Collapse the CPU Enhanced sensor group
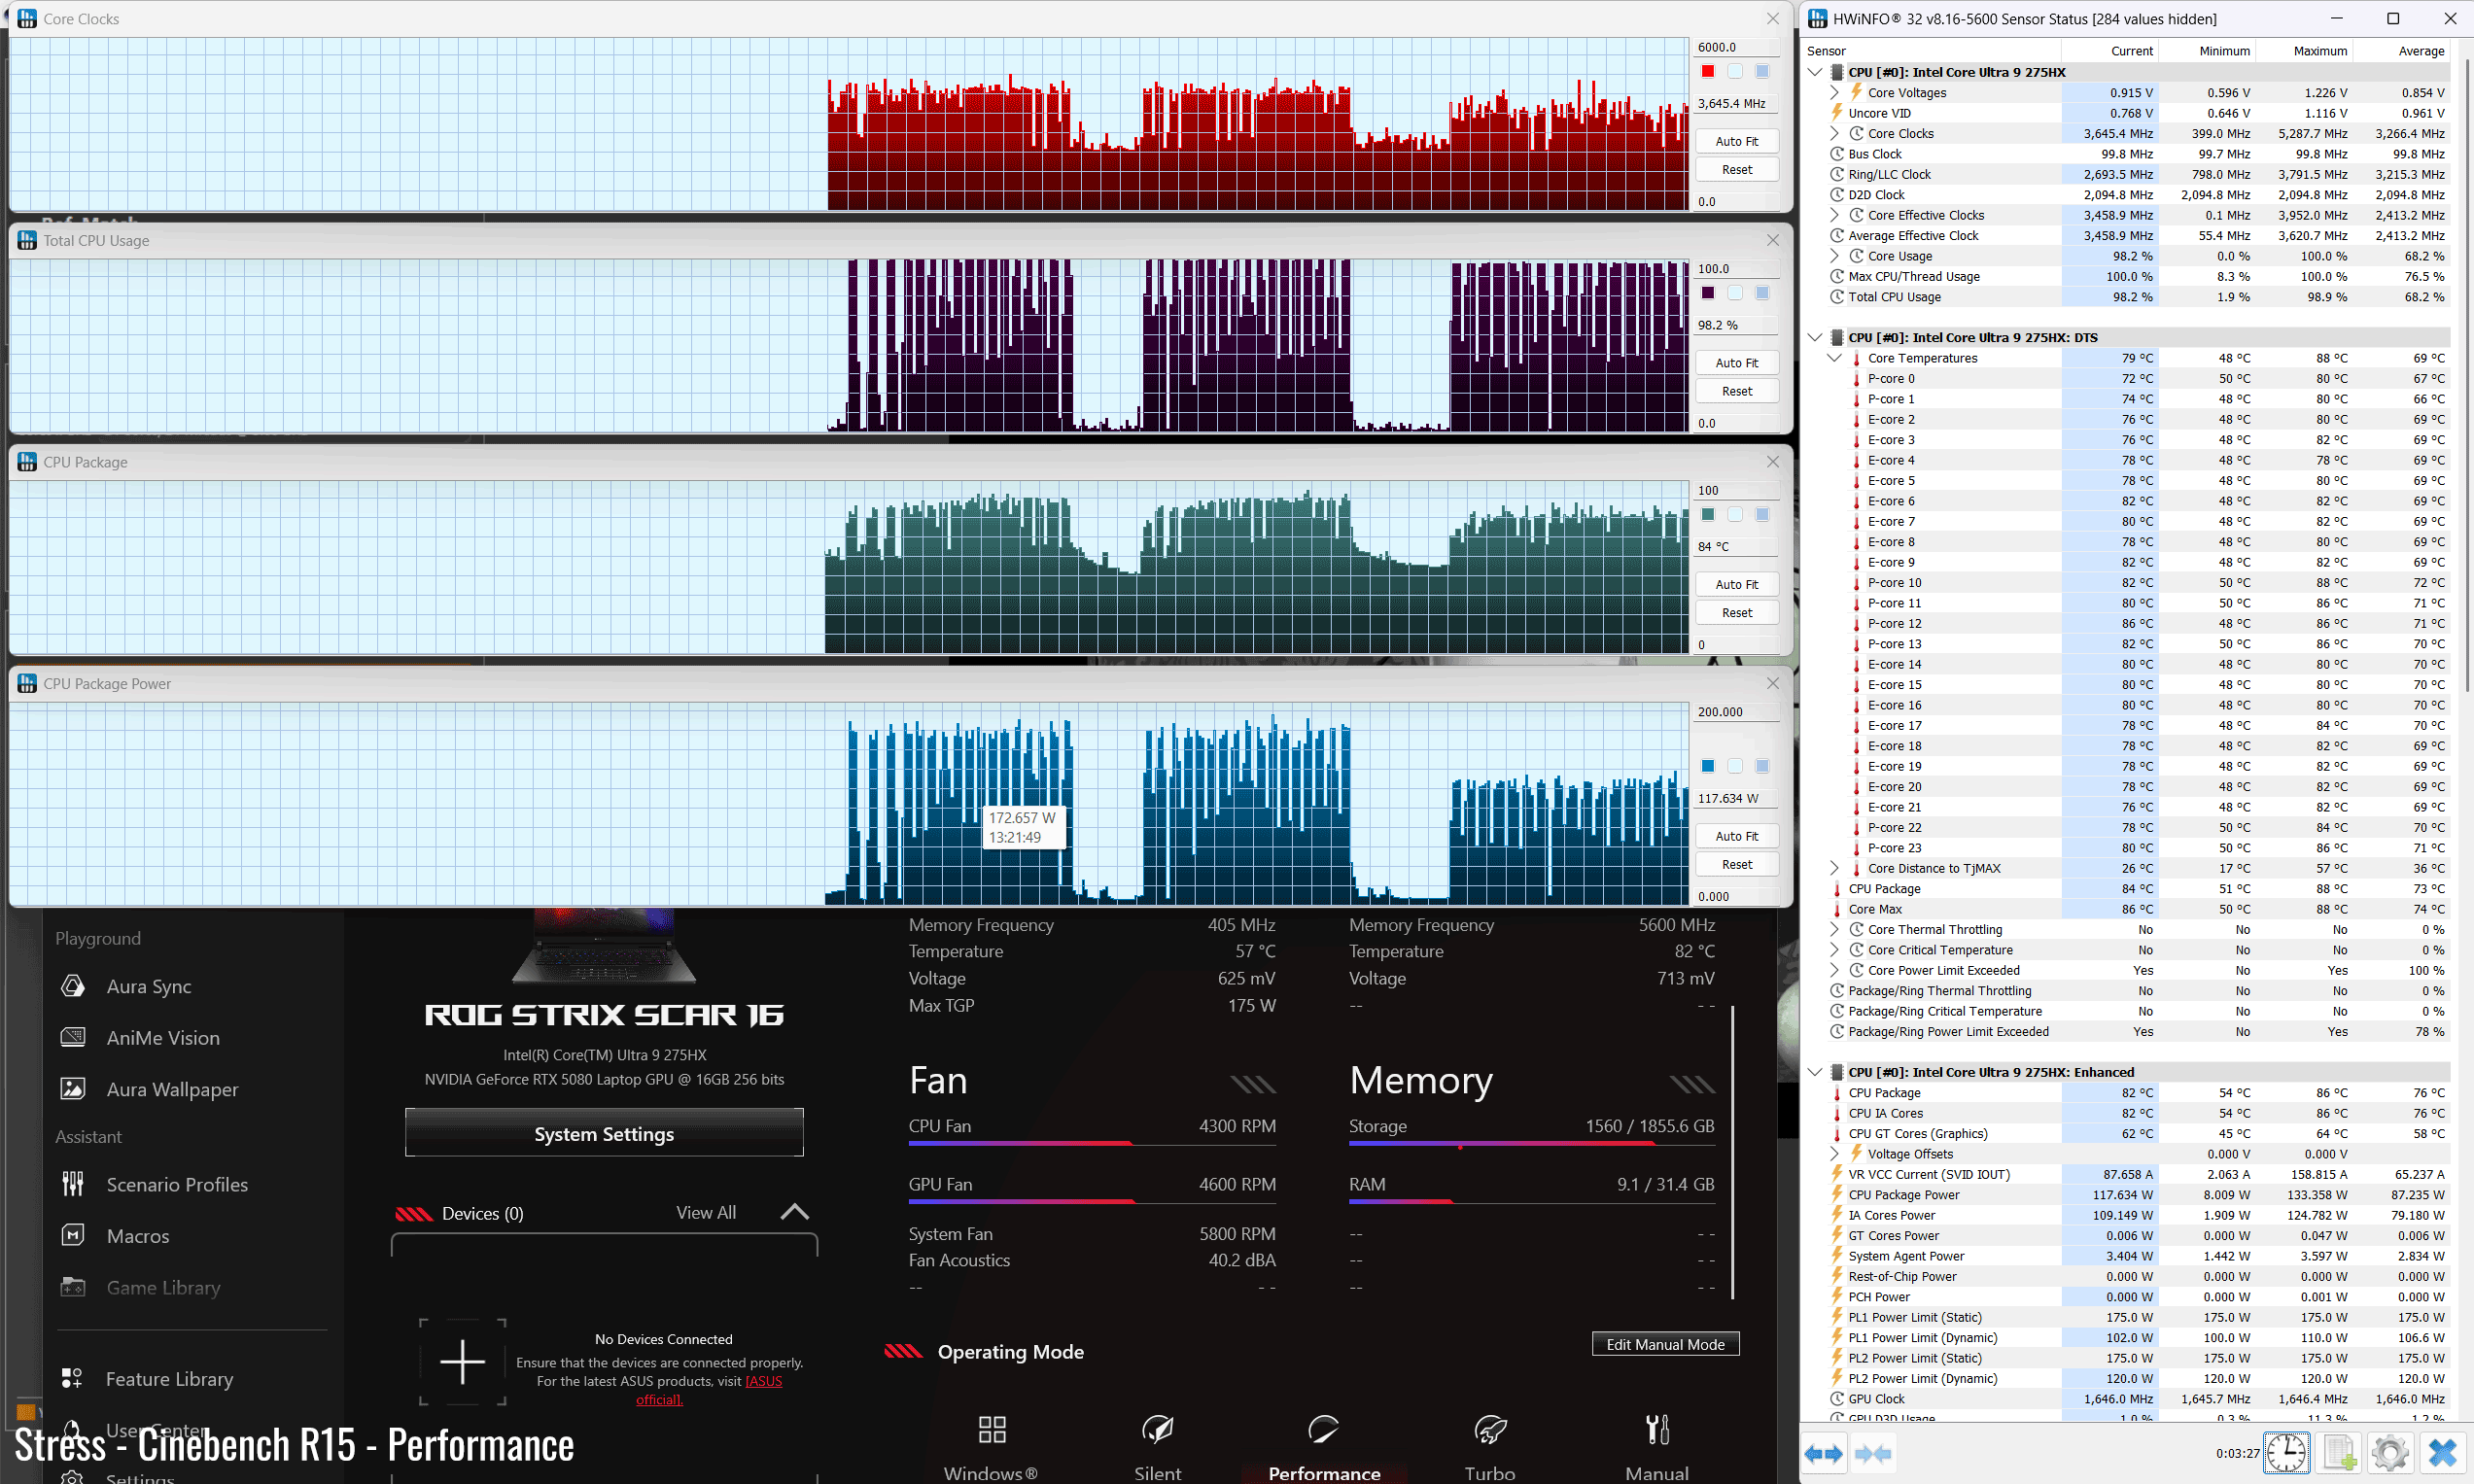The height and width of the screenshot is (1484, 2474). point(1815,1072)
